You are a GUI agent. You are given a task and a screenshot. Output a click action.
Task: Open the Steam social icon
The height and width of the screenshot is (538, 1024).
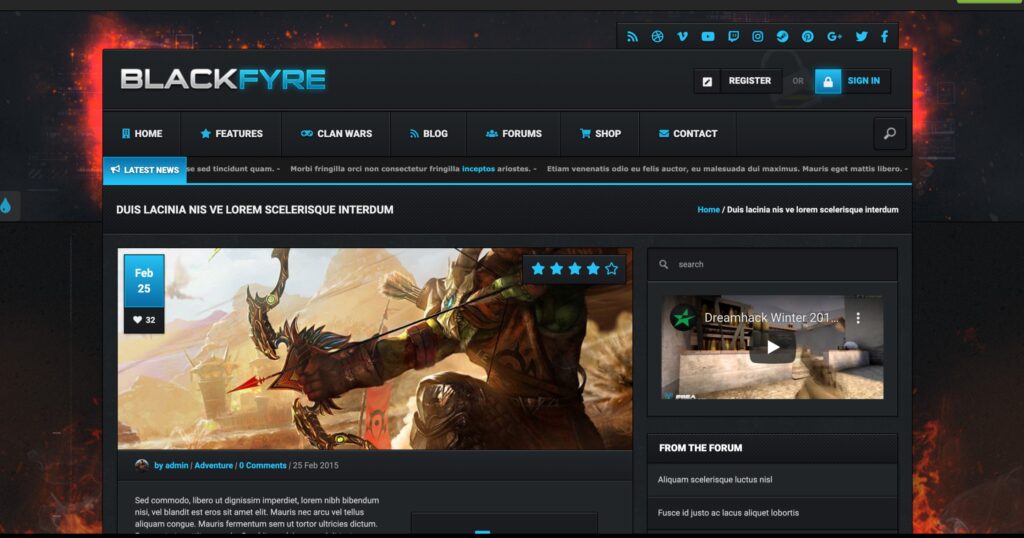[782, 37]
